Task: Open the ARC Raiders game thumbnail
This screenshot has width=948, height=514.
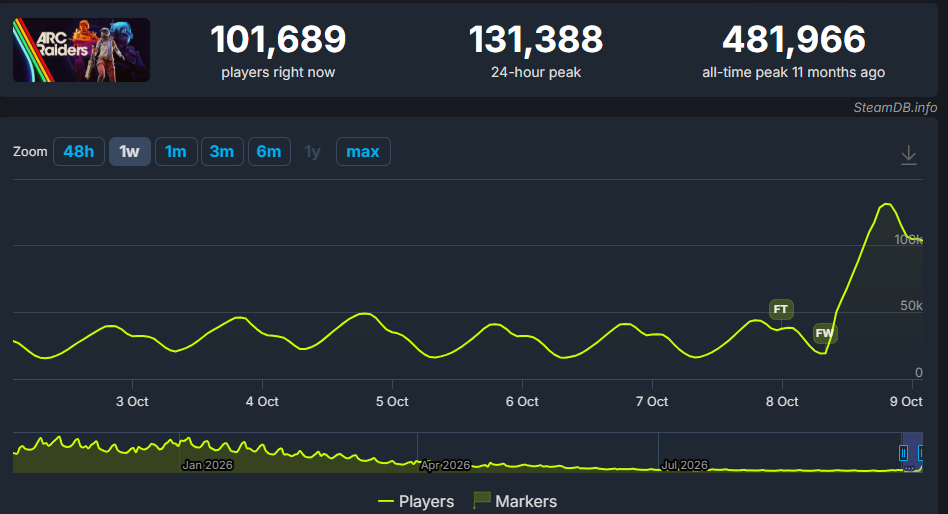Action: (x=82, y=50)
